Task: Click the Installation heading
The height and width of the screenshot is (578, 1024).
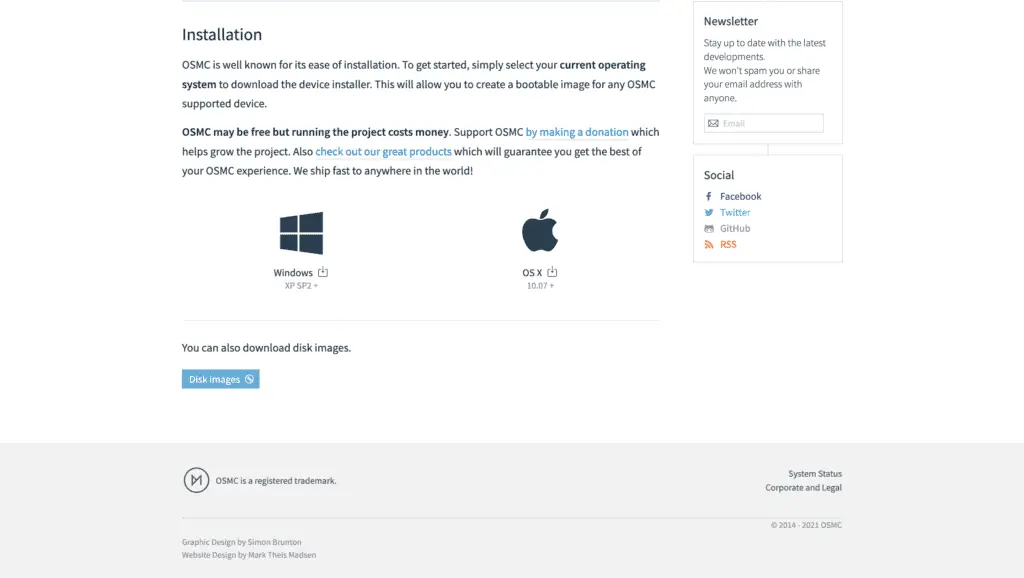Action: point(222,35)
